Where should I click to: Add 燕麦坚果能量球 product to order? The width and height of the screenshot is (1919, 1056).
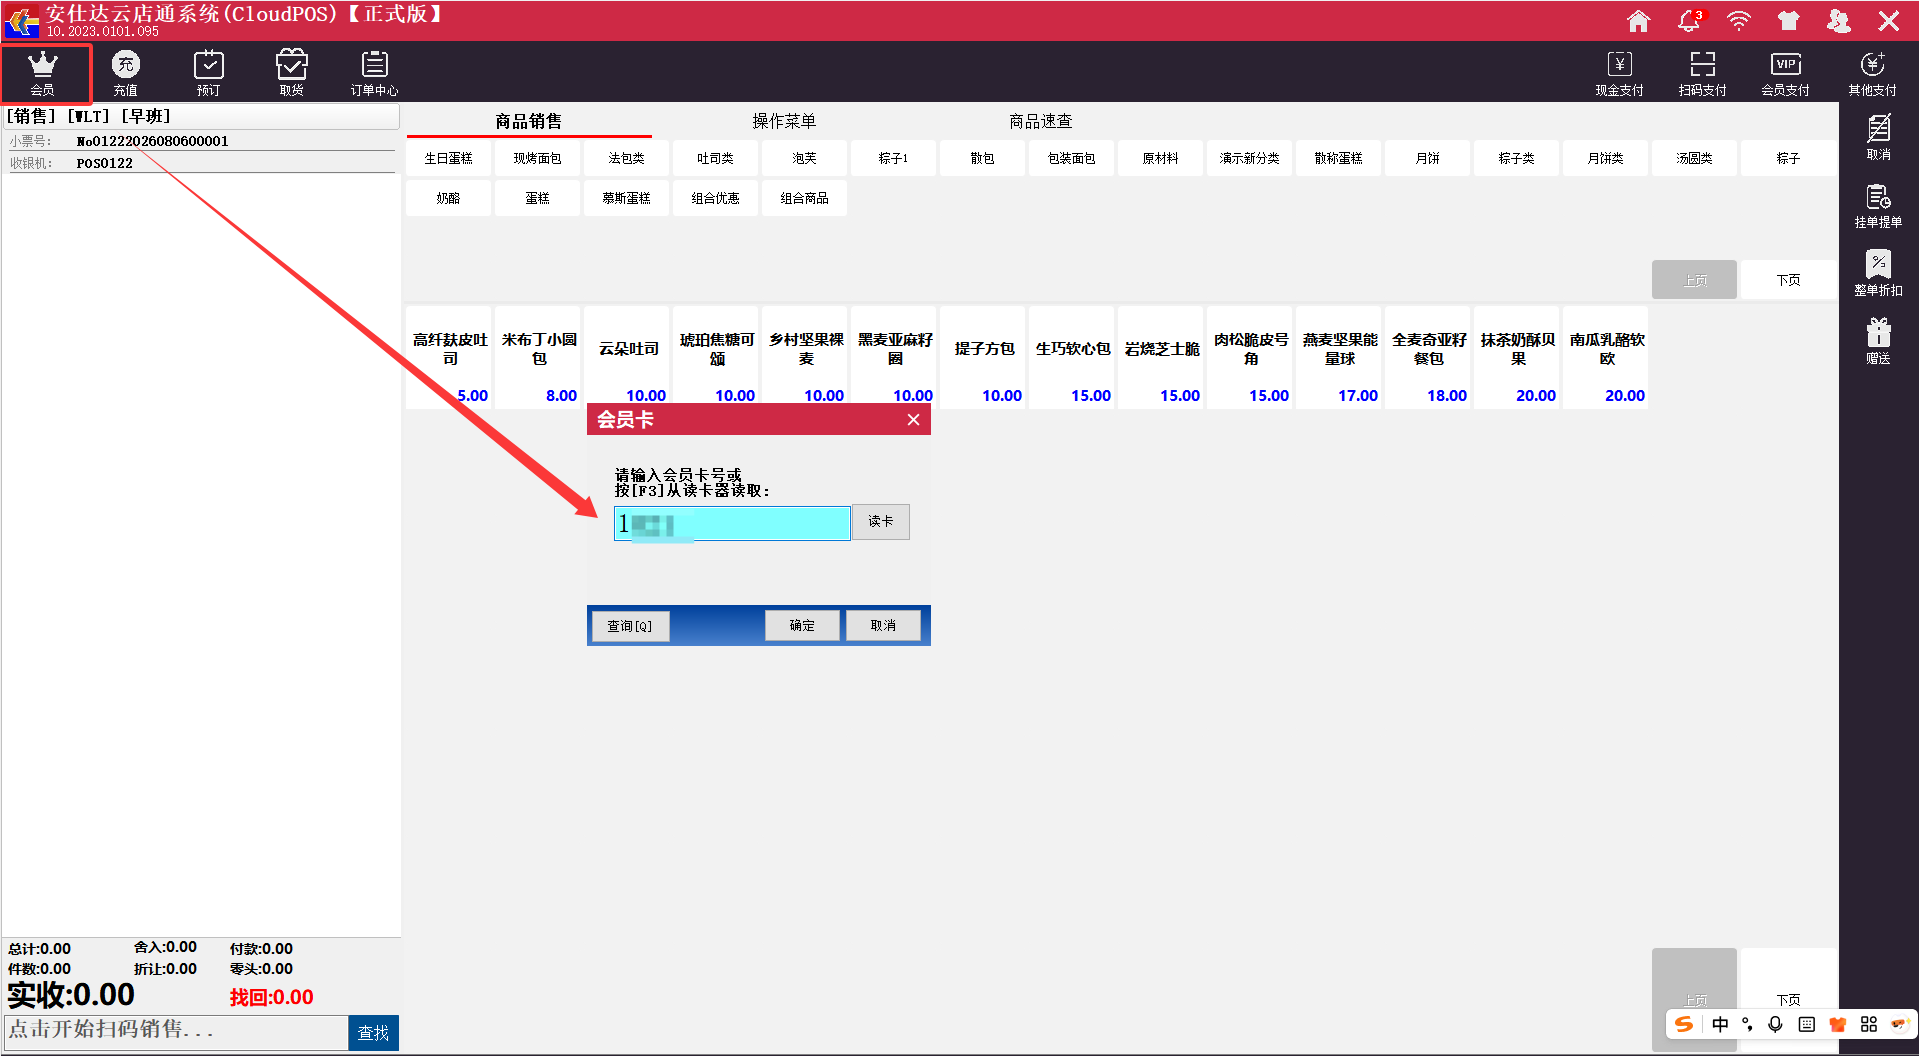1339,358
